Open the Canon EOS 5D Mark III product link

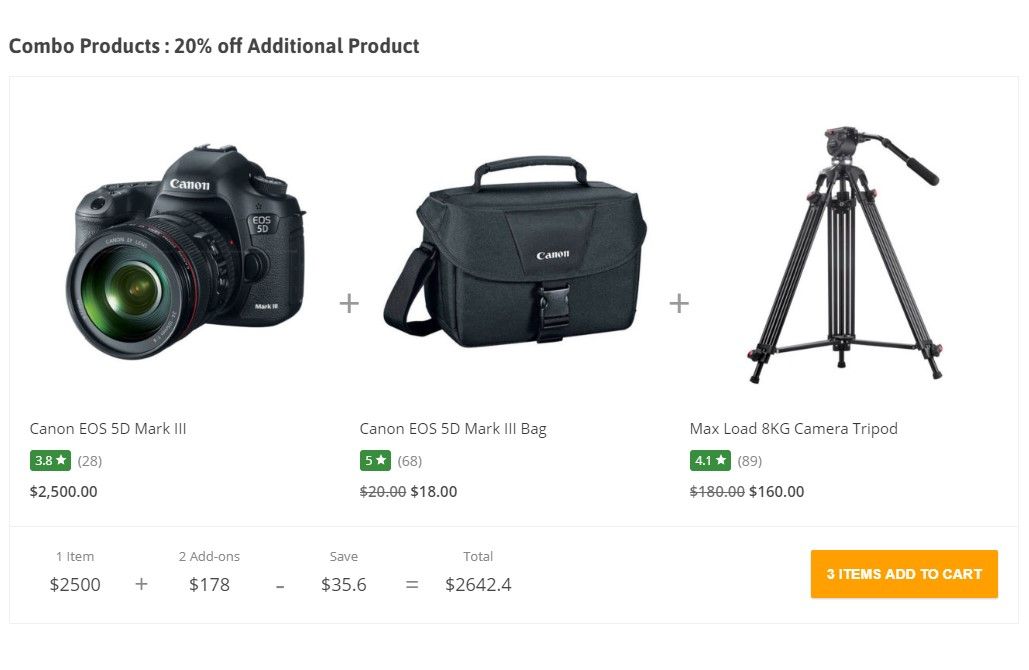click(108, 428)
